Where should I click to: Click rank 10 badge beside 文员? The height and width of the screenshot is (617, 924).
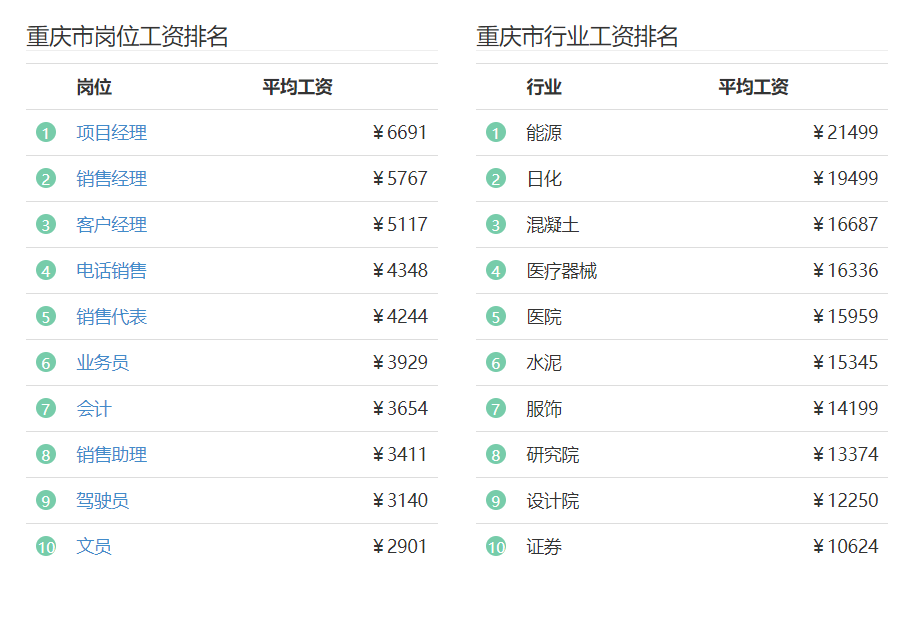point(46,546)
